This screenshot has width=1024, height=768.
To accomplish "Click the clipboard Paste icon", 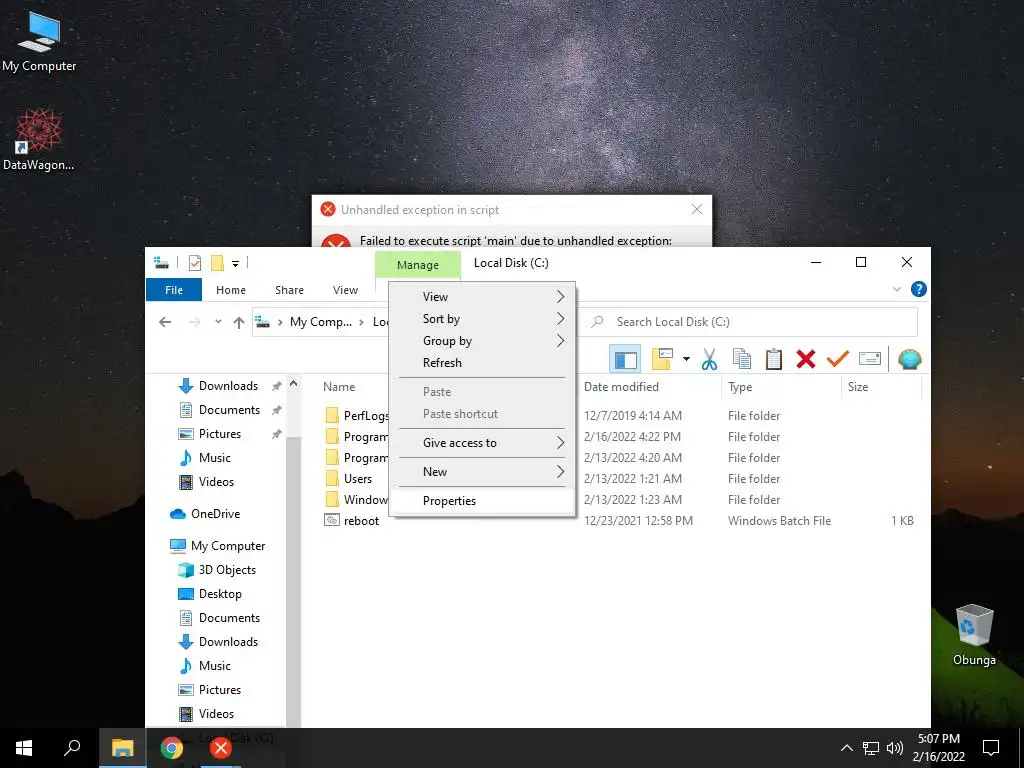I will click(774, 359).
